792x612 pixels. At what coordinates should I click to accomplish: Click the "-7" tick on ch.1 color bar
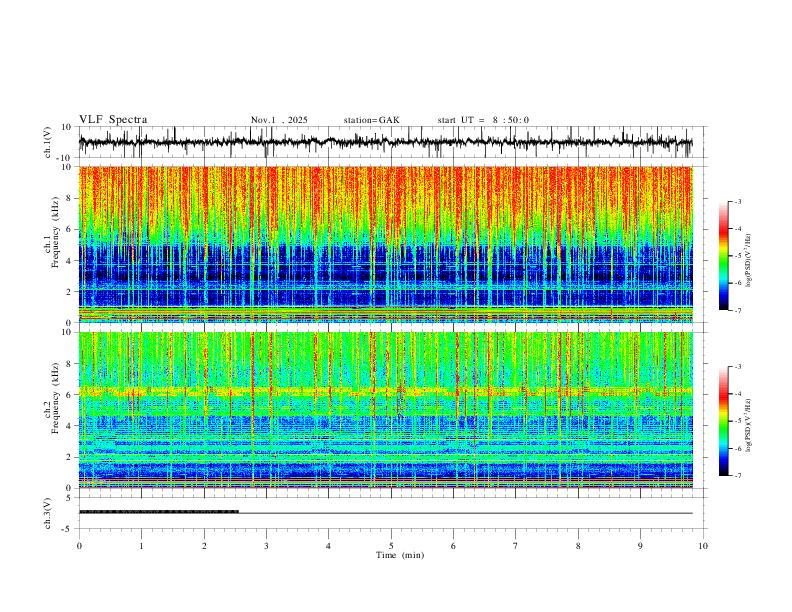738,311
